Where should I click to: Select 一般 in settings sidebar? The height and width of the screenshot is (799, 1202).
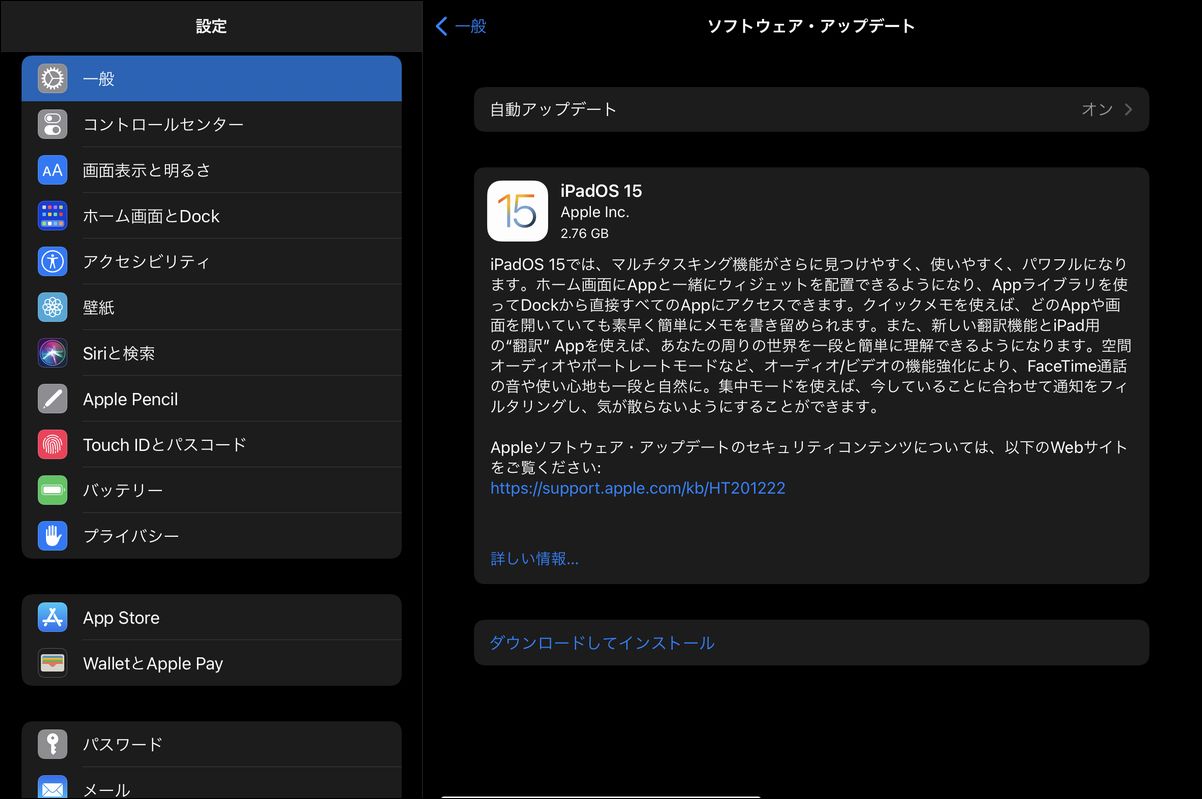212,79
